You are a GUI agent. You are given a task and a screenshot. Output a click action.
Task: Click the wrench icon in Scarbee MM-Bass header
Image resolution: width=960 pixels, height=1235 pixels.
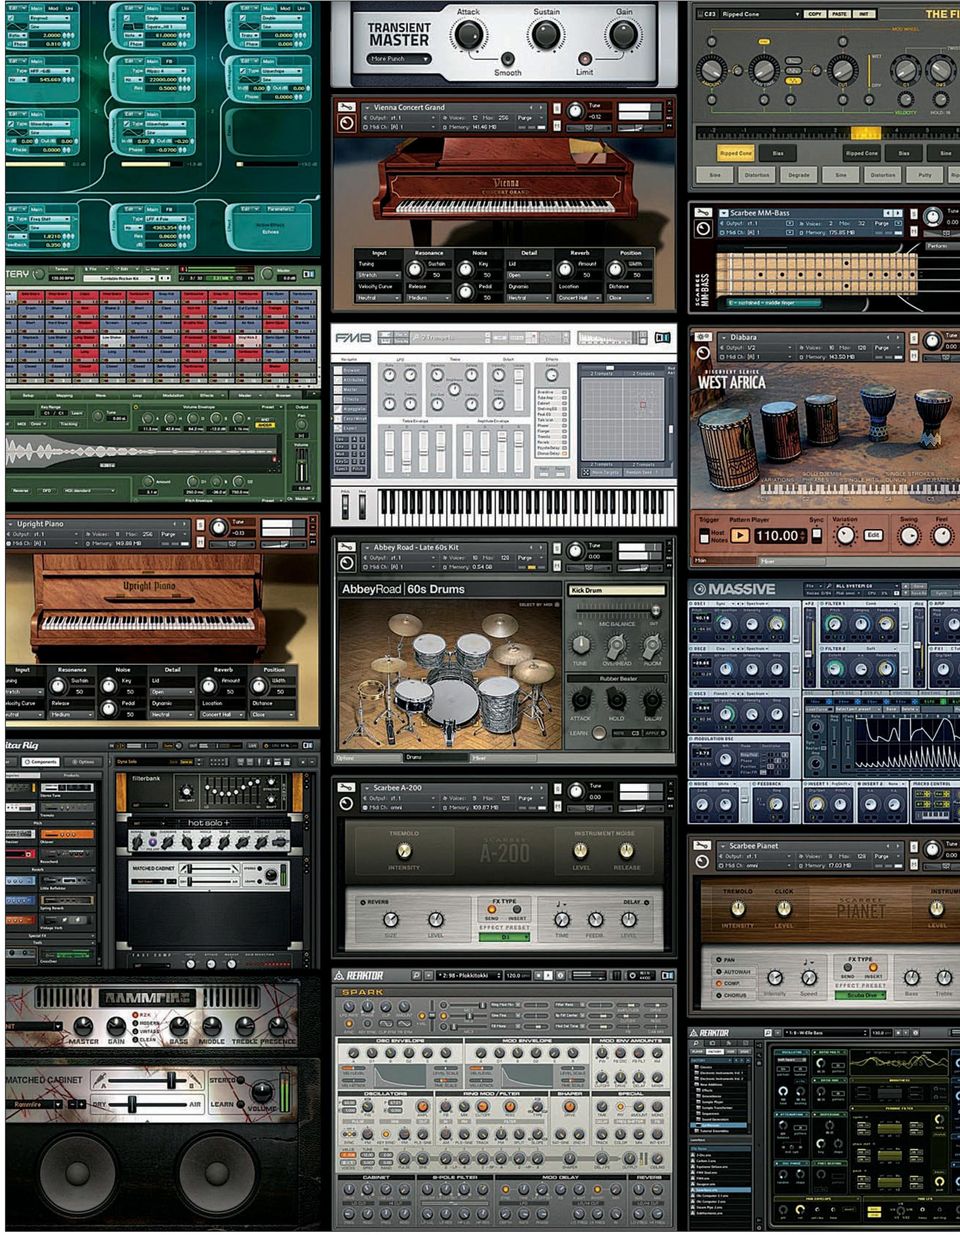(704, 212)
